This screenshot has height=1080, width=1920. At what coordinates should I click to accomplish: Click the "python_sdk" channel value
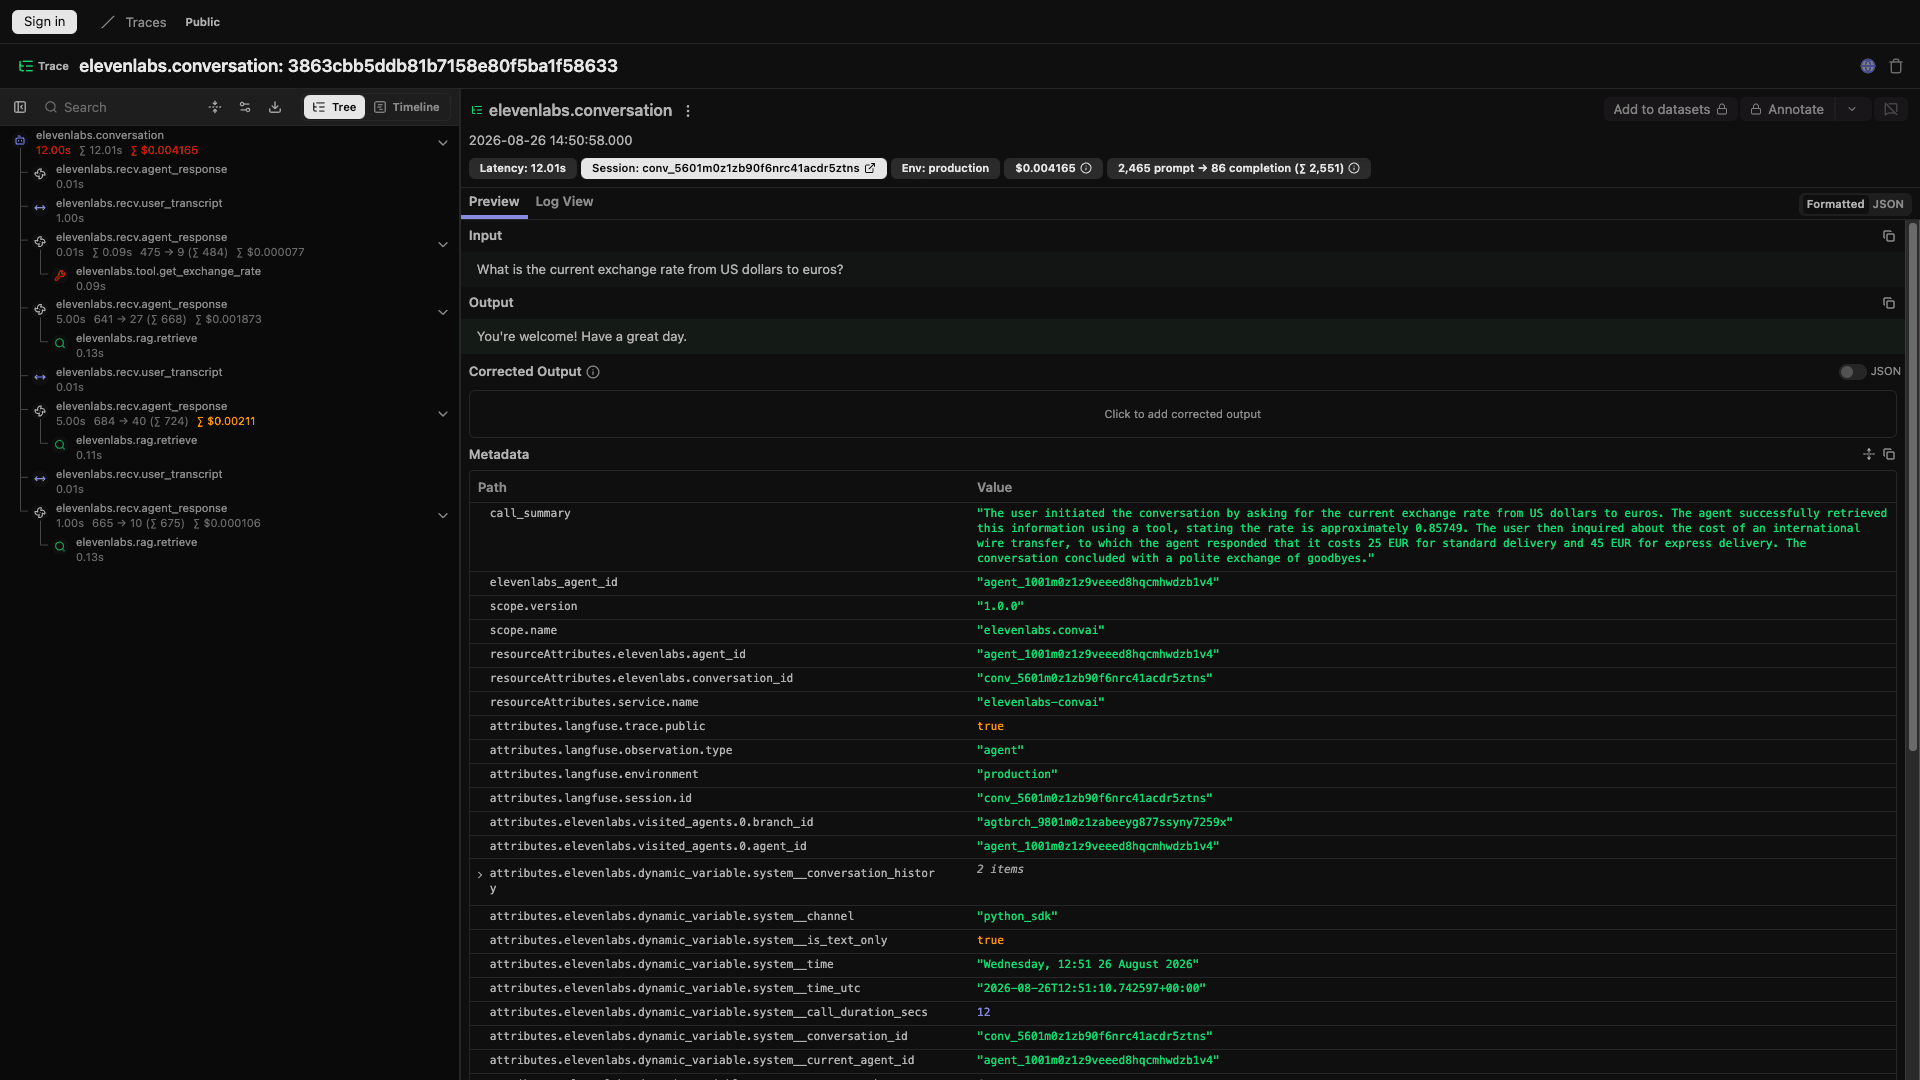point(1017,917)
